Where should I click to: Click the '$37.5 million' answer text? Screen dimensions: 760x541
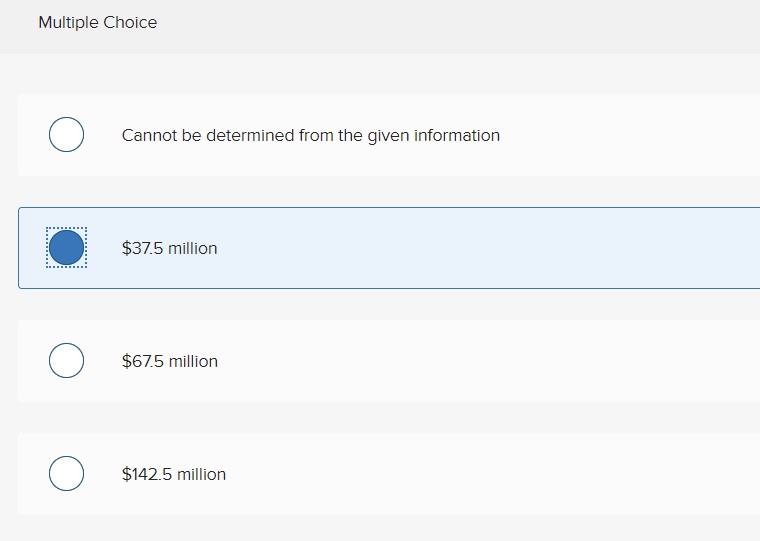coord(169,248)
